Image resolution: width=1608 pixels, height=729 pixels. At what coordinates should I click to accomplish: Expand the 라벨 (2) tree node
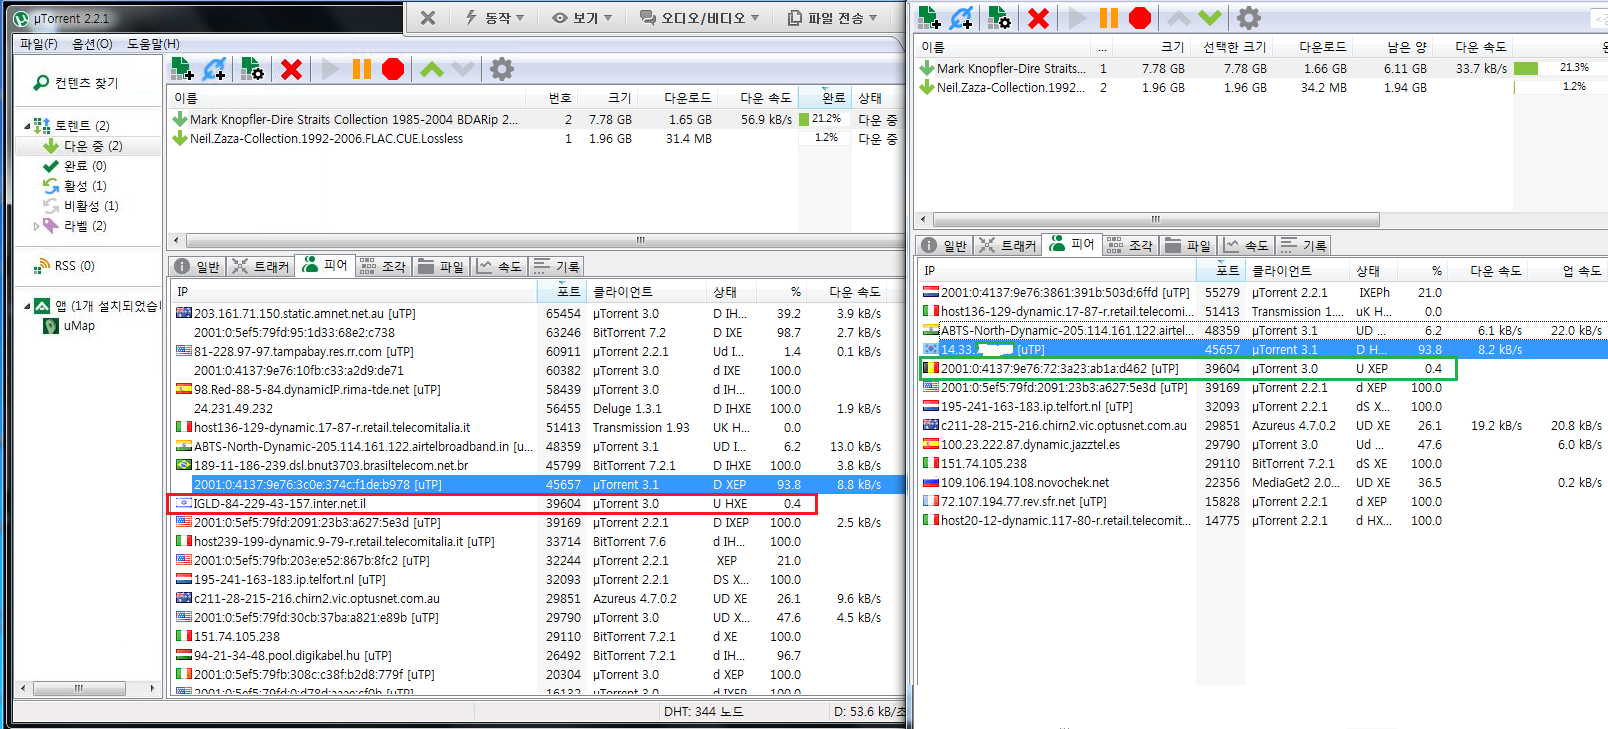tap(36, 226)
